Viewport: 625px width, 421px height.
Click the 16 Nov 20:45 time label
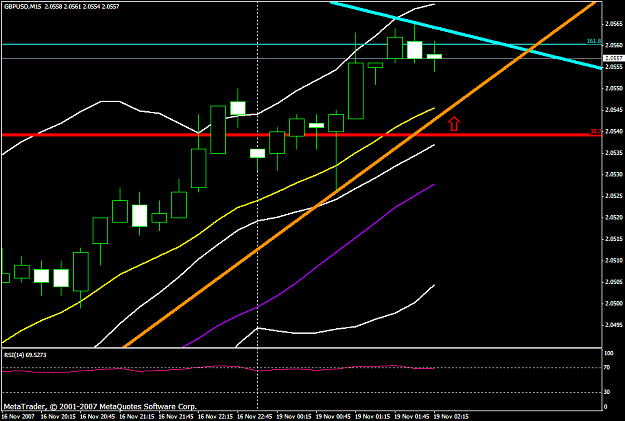97,417
